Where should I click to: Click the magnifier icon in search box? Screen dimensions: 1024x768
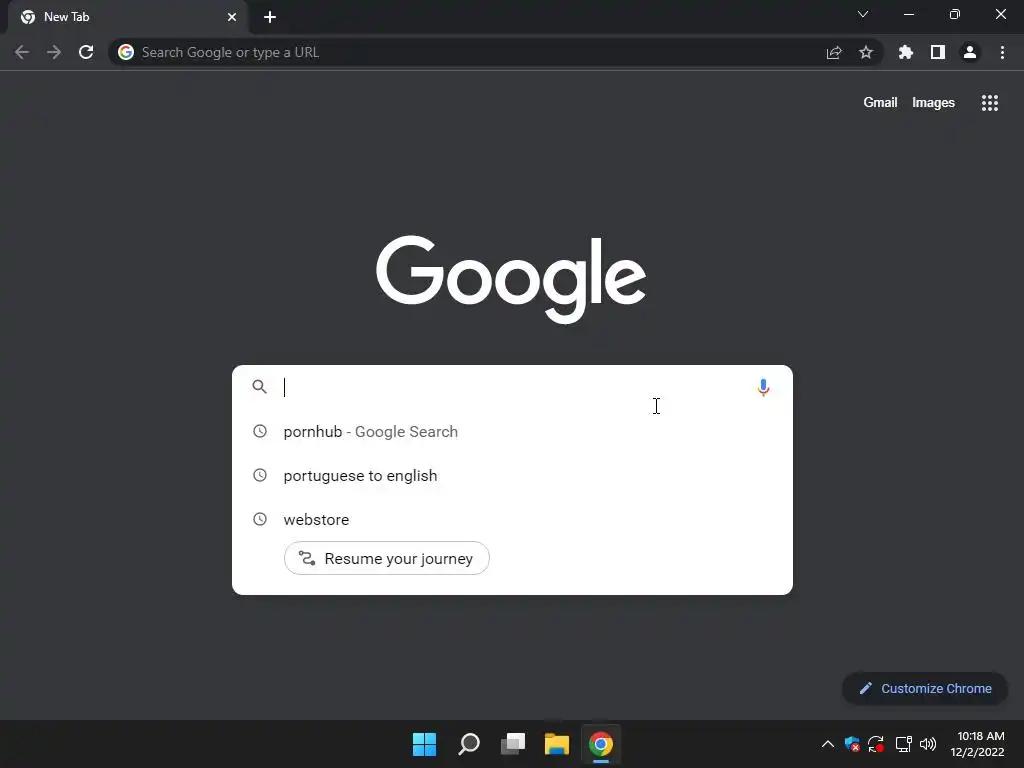pyautogui.click(x=260, y=387)
